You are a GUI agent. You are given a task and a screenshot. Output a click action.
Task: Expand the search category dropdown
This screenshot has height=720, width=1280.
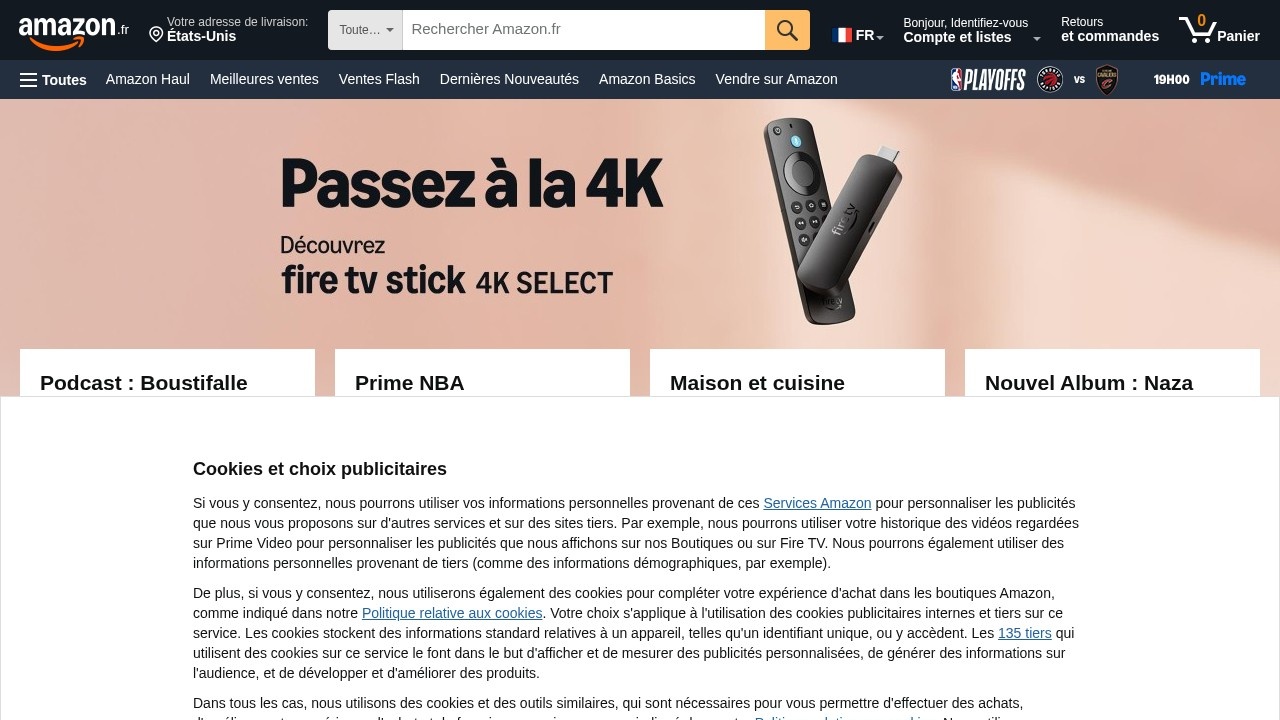coord(365,30)
